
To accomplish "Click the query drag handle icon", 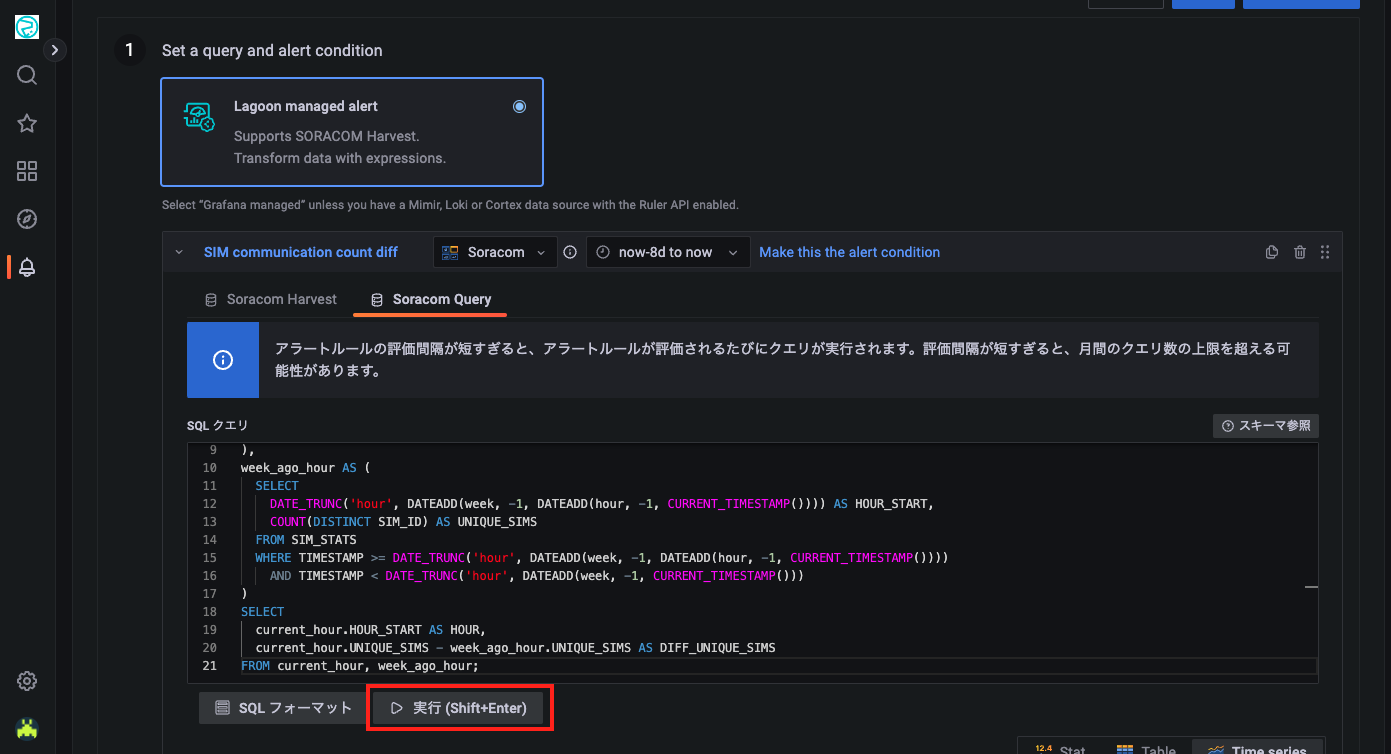I will (1325, 252).
